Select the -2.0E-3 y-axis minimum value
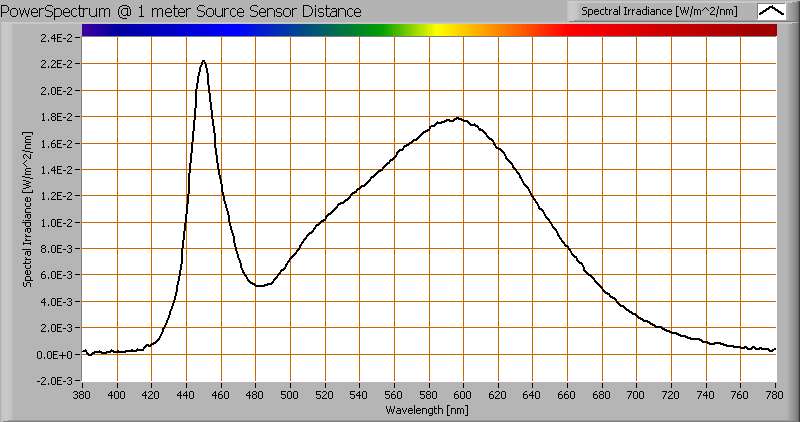The image size is (800, 422). click(x=56, y=381)
